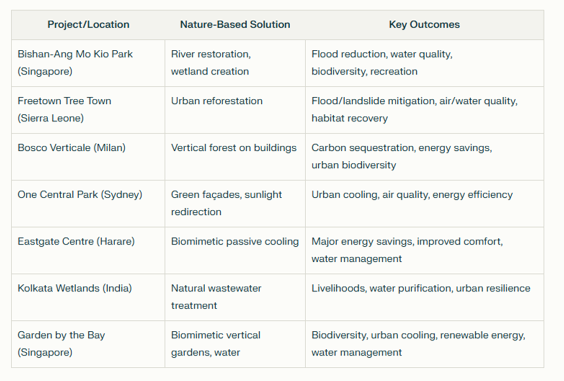This screenshot has width=564, height=381.
Task: Click the Vertical forest on buildings cell
Action: tap(235, 157)
